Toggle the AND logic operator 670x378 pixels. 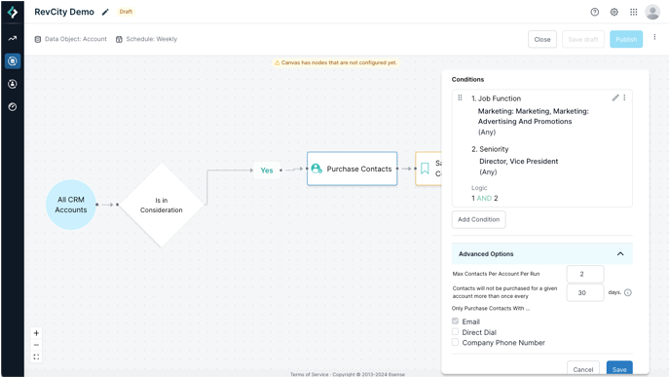pyautogui.click(x=484, y=198)
